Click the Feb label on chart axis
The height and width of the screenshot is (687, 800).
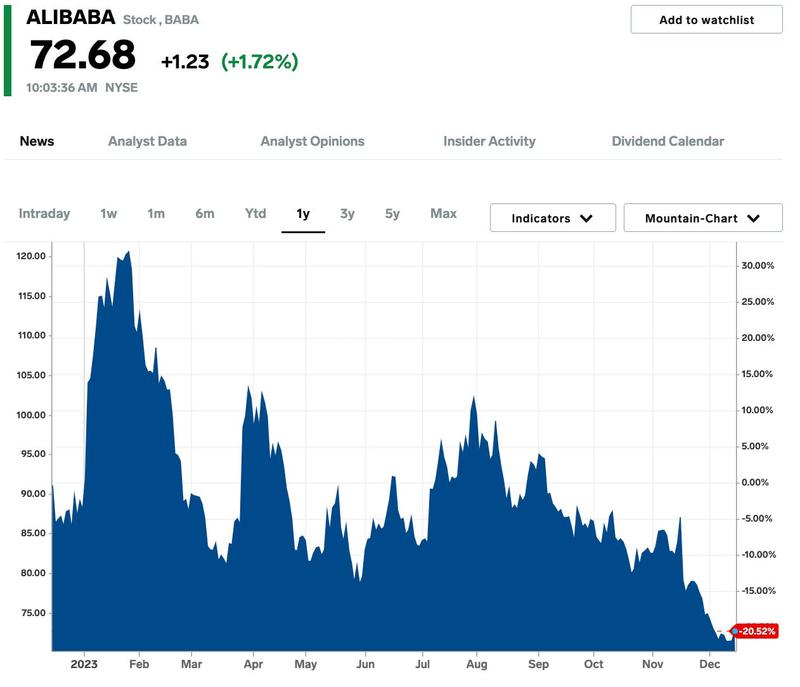(139, 664)
